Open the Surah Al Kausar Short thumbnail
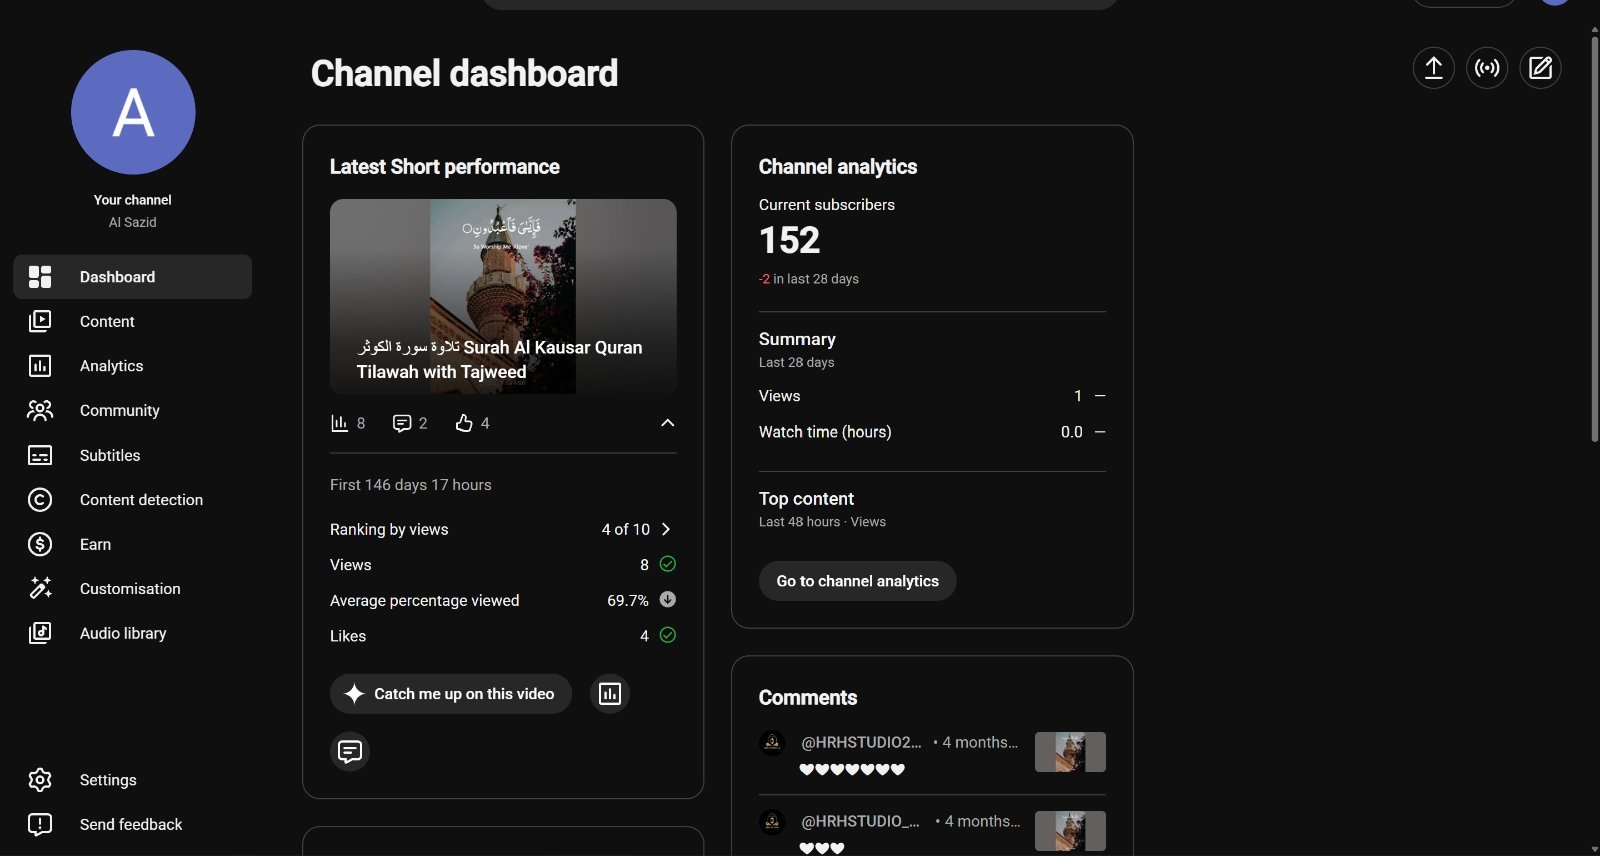1600x856 pixels. pos(503,296)
